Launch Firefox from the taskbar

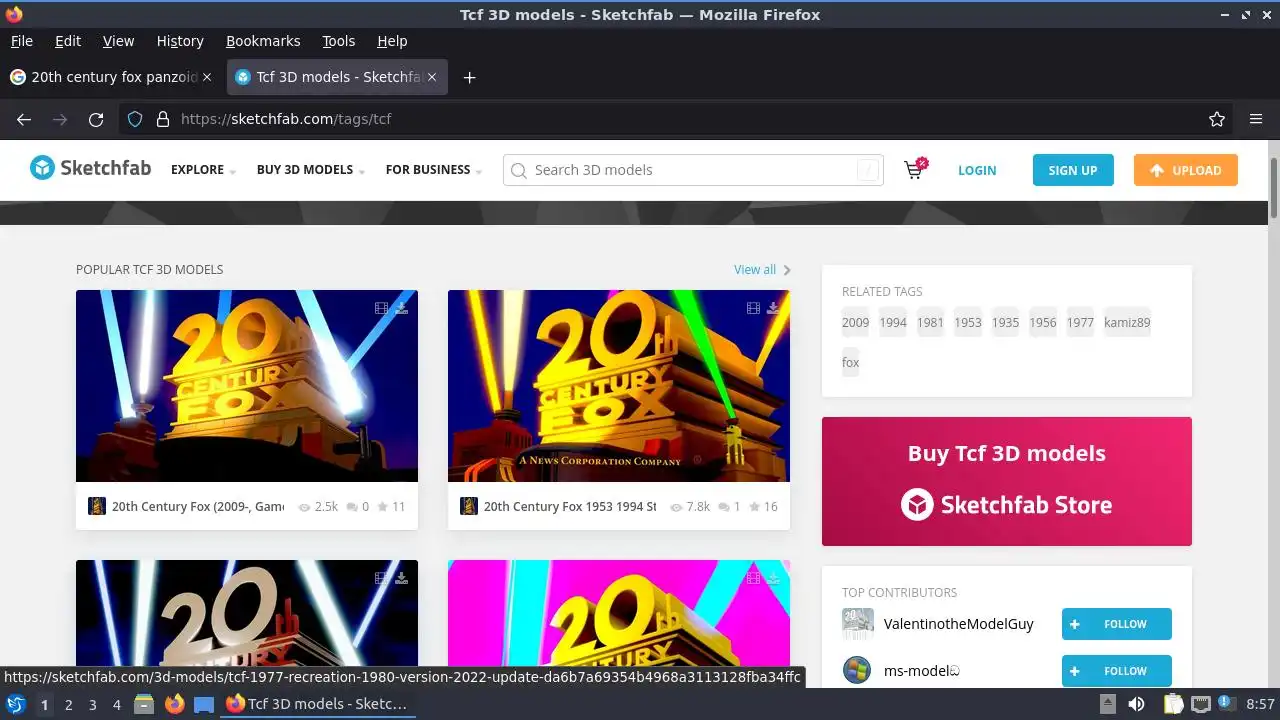click(174, 704)
